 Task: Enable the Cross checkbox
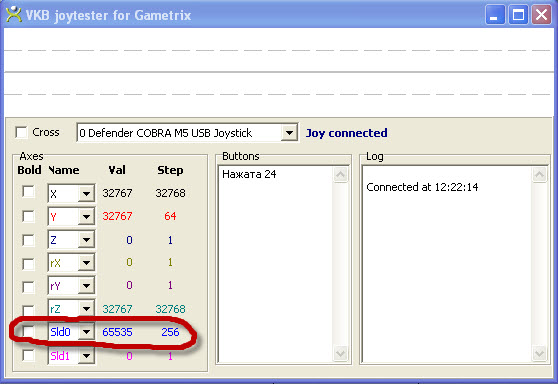(21, 132)
